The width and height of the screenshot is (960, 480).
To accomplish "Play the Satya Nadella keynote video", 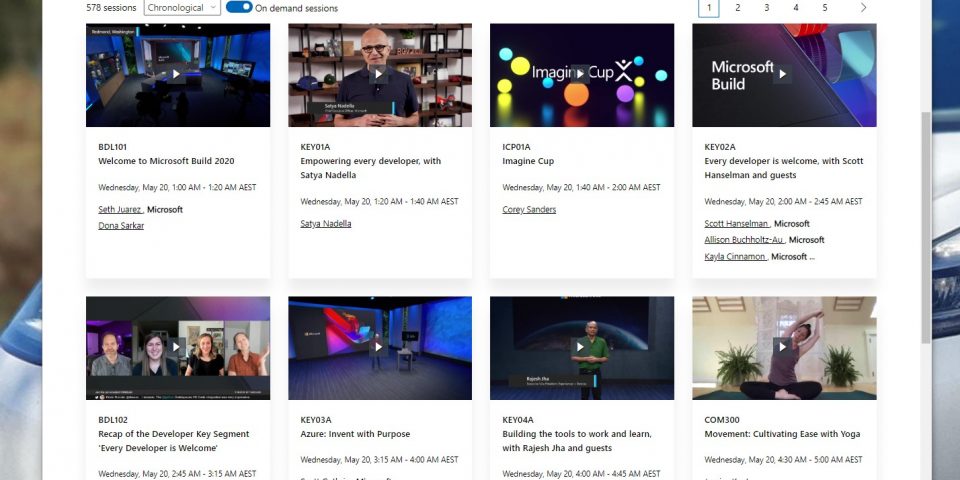I will click(x=378, y=74).
